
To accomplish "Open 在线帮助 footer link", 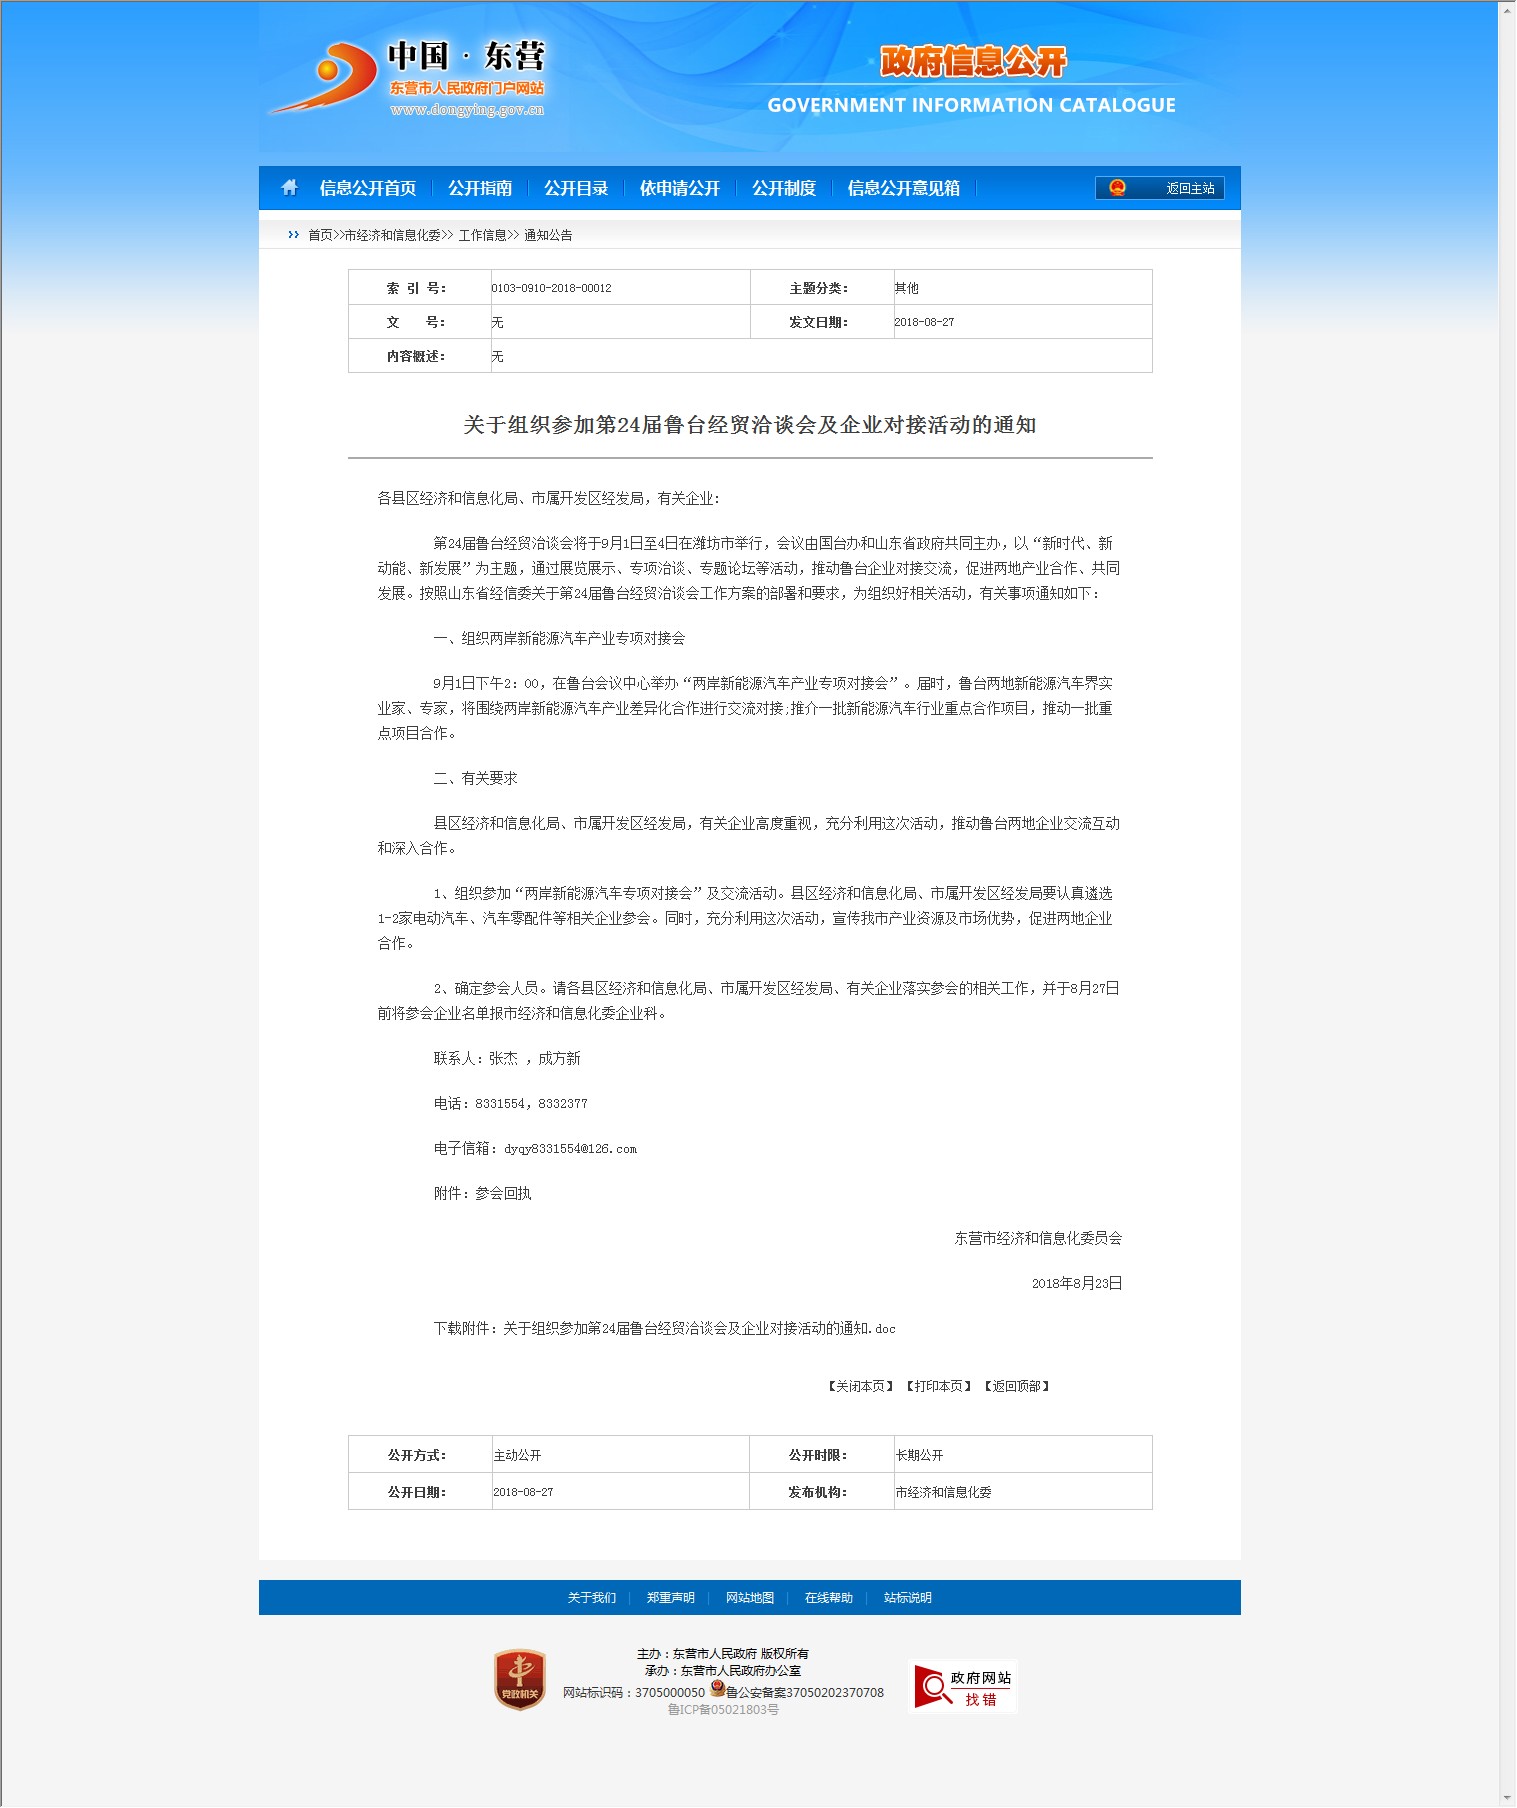I will click(x=828, y=1598).
